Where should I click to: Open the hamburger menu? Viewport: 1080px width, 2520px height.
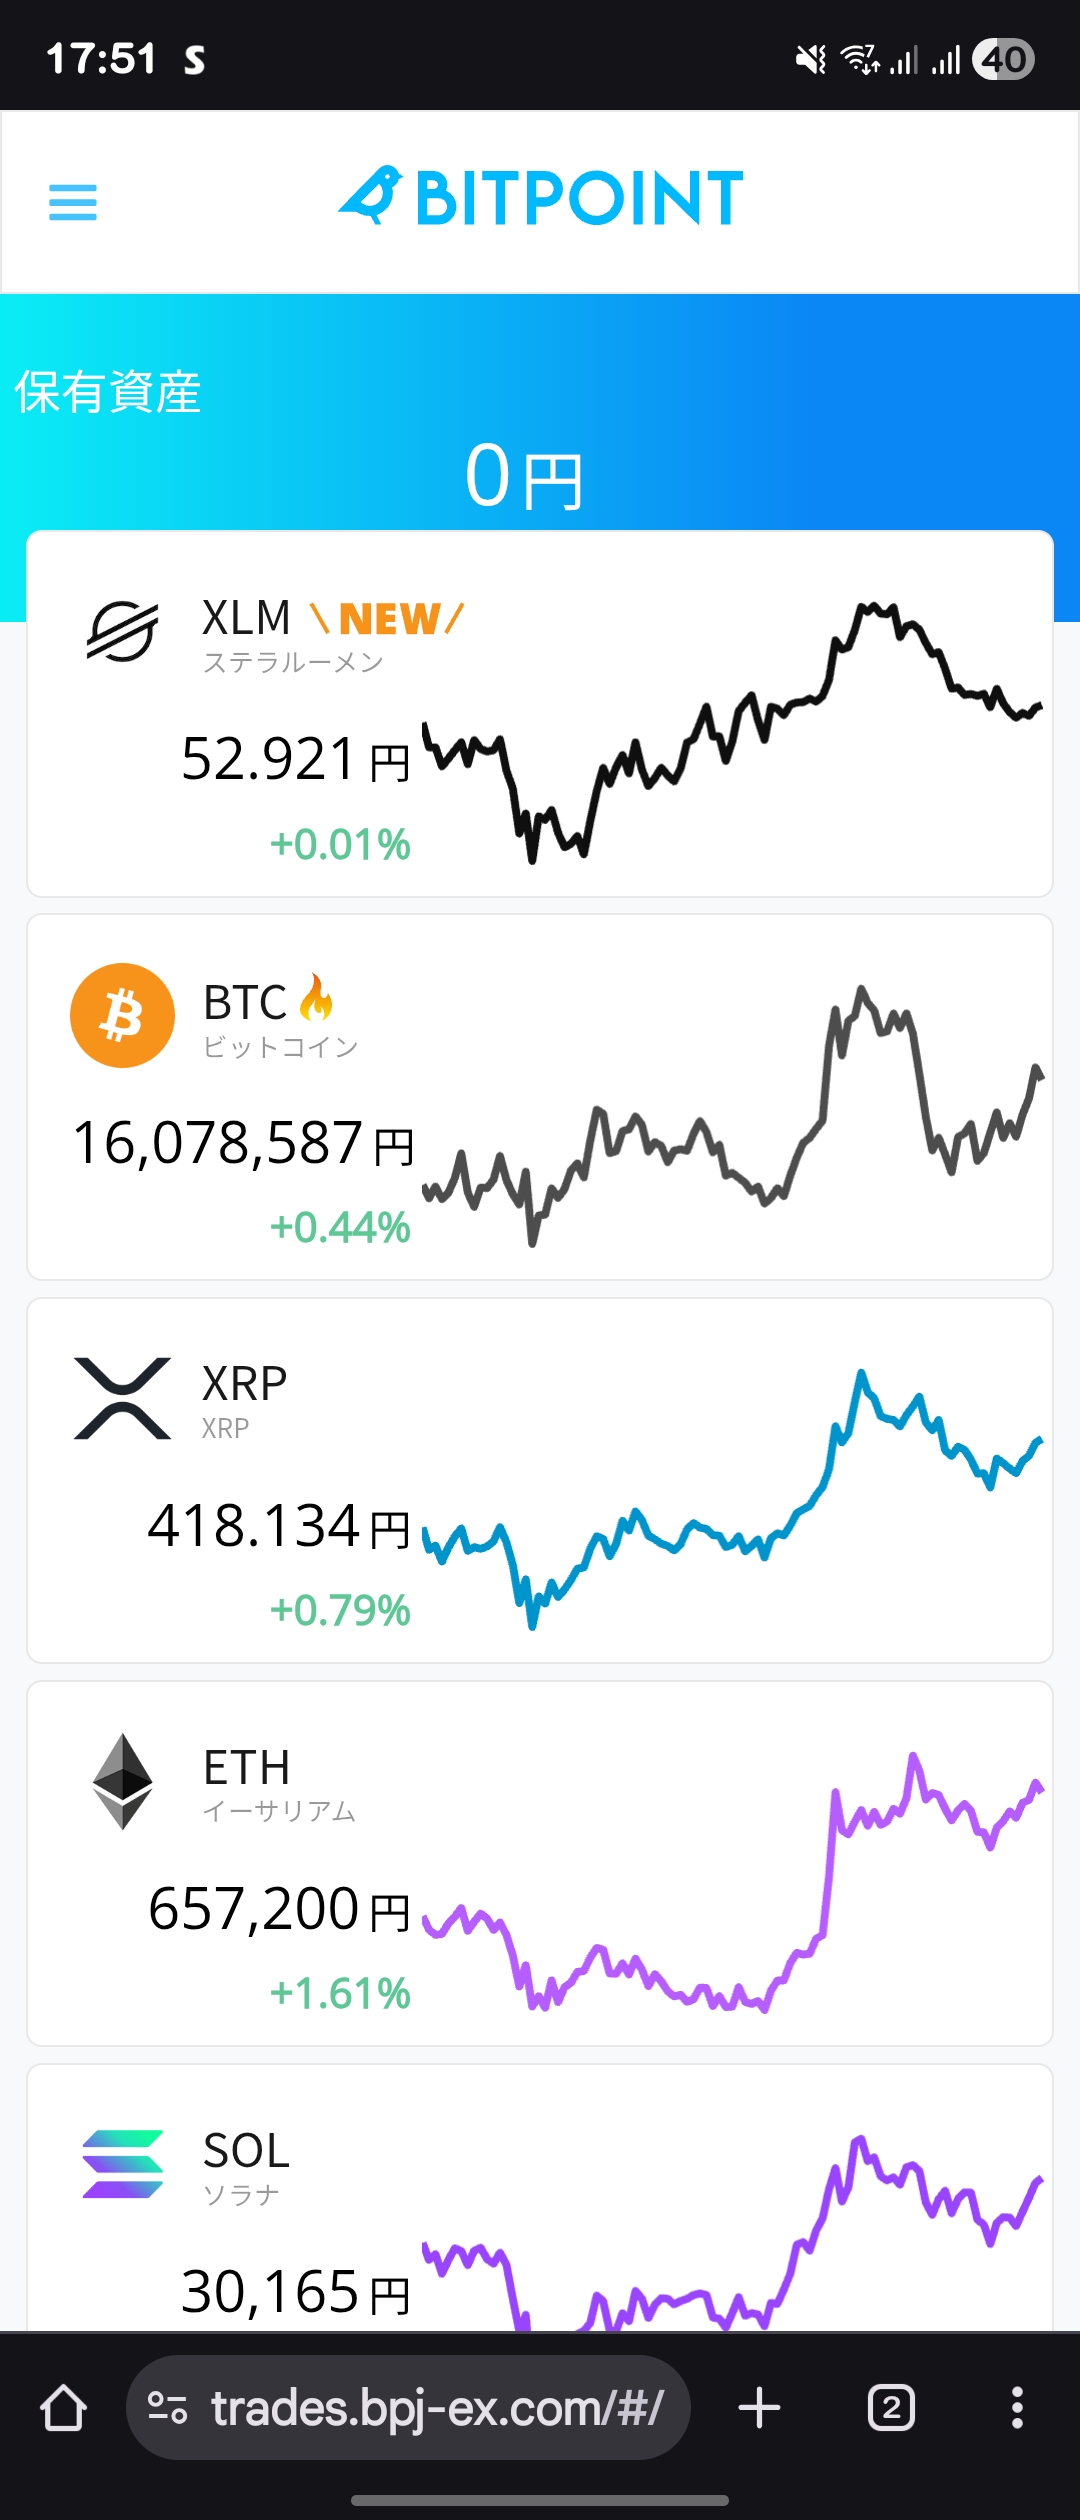(73, 202)
